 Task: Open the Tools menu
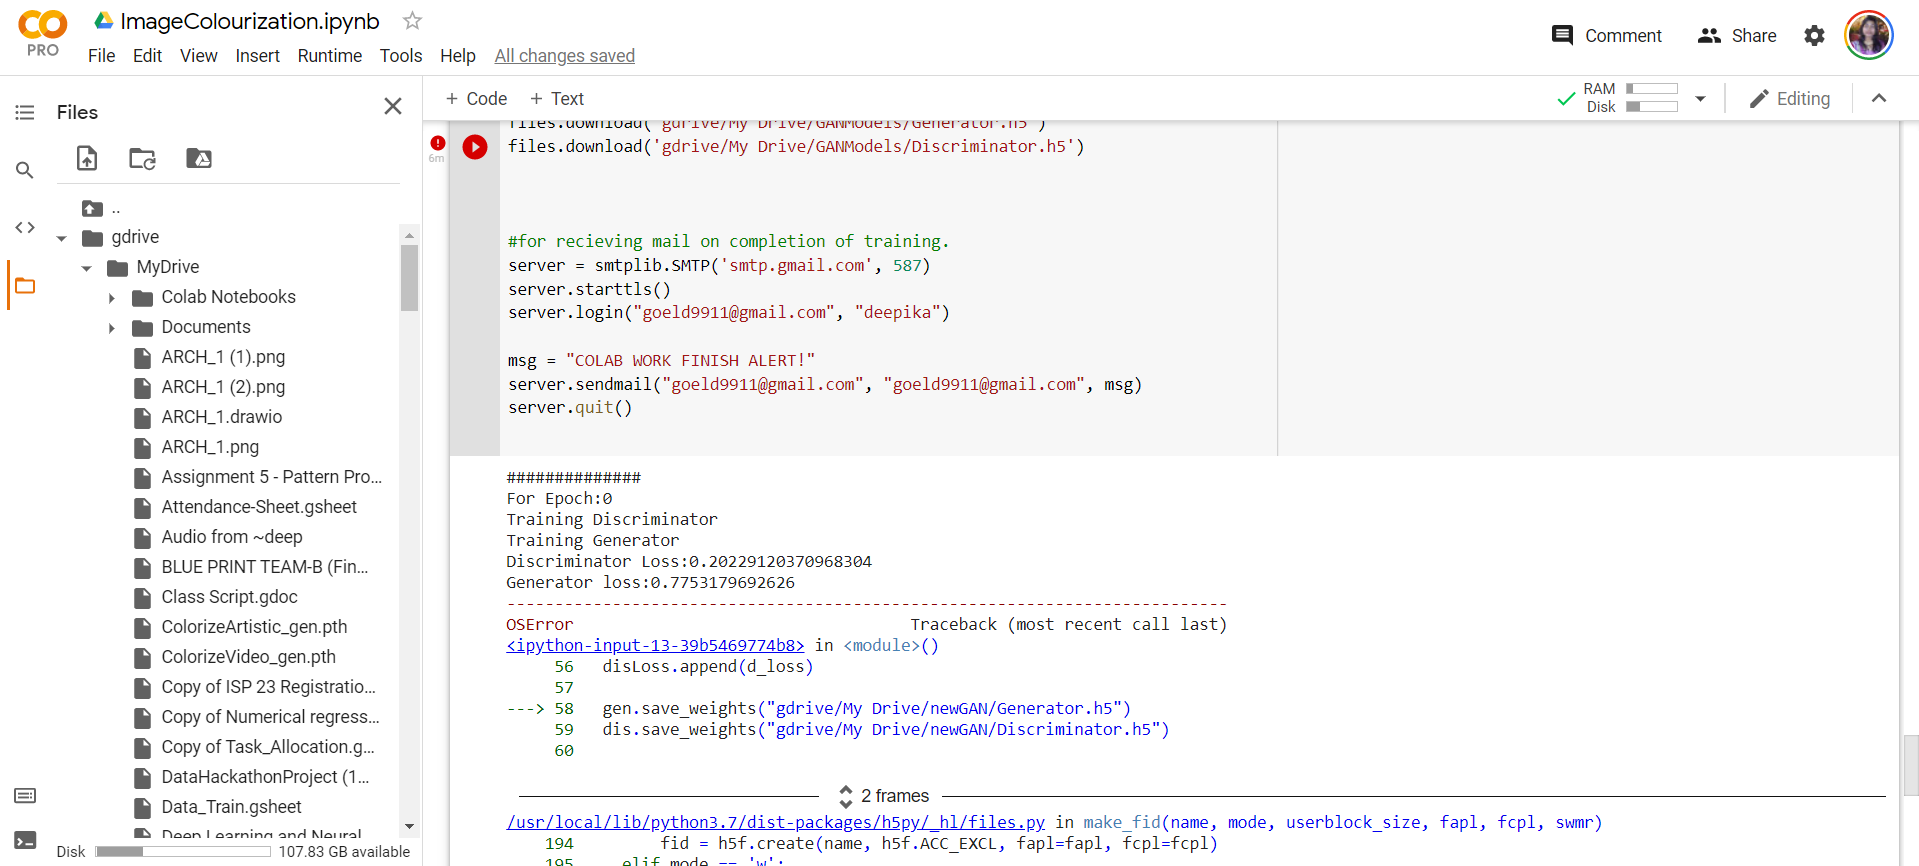coord(400,56)
